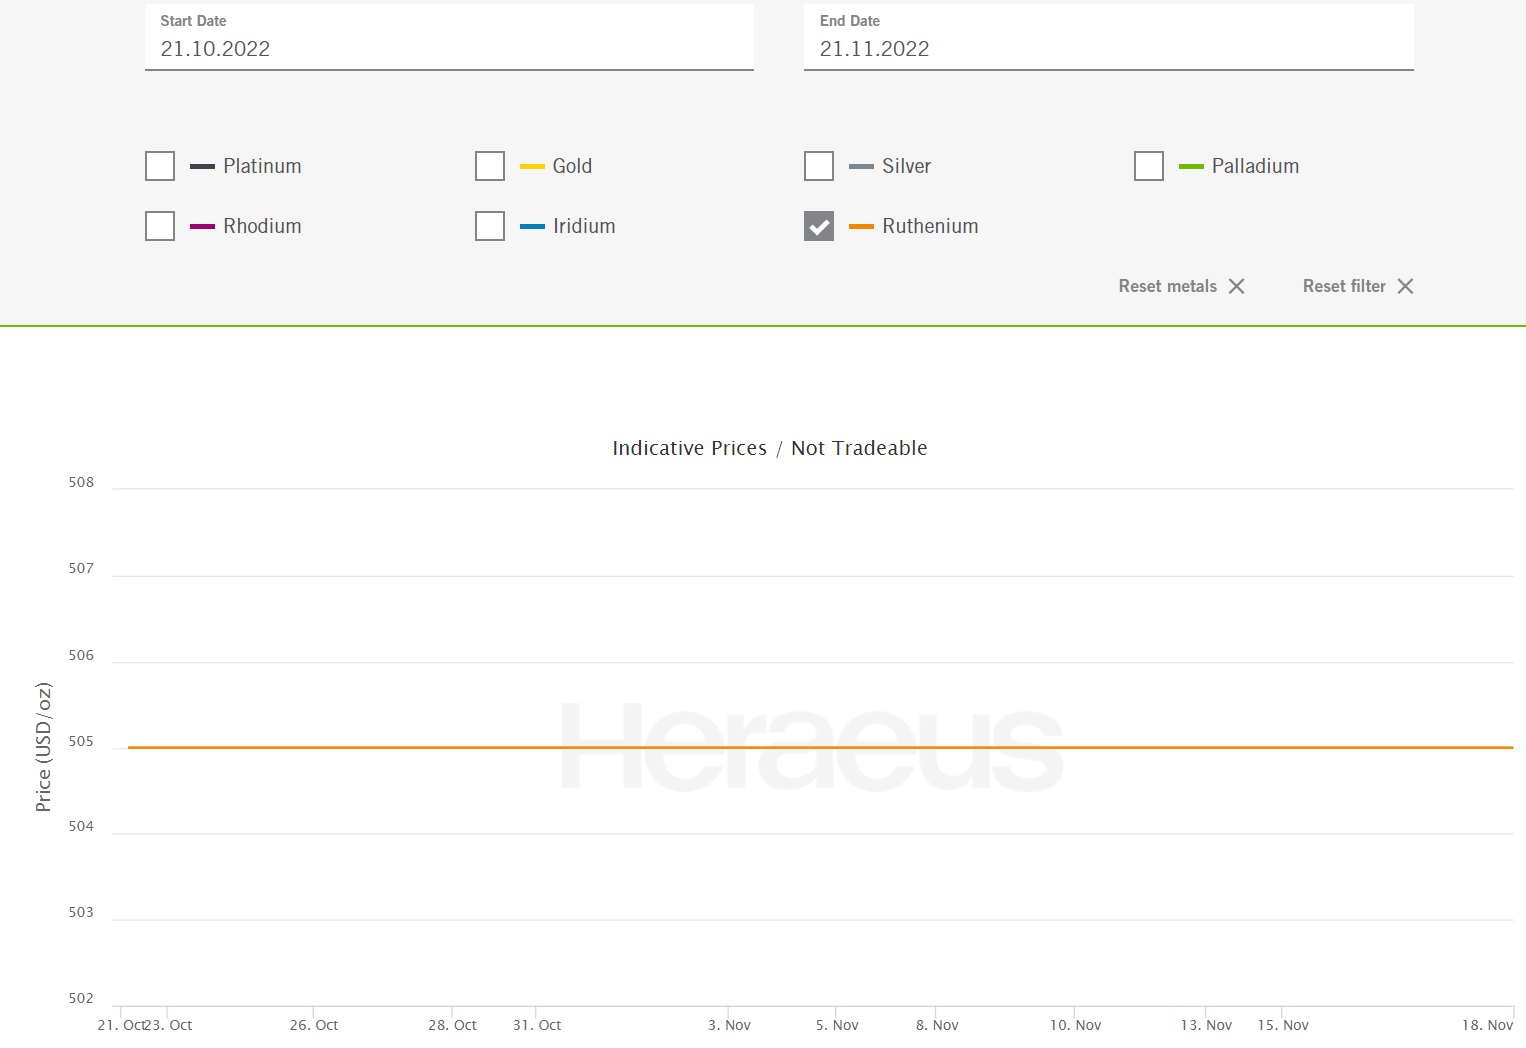Click the X icon beside Reset filter

click(x=1405, y=286)
